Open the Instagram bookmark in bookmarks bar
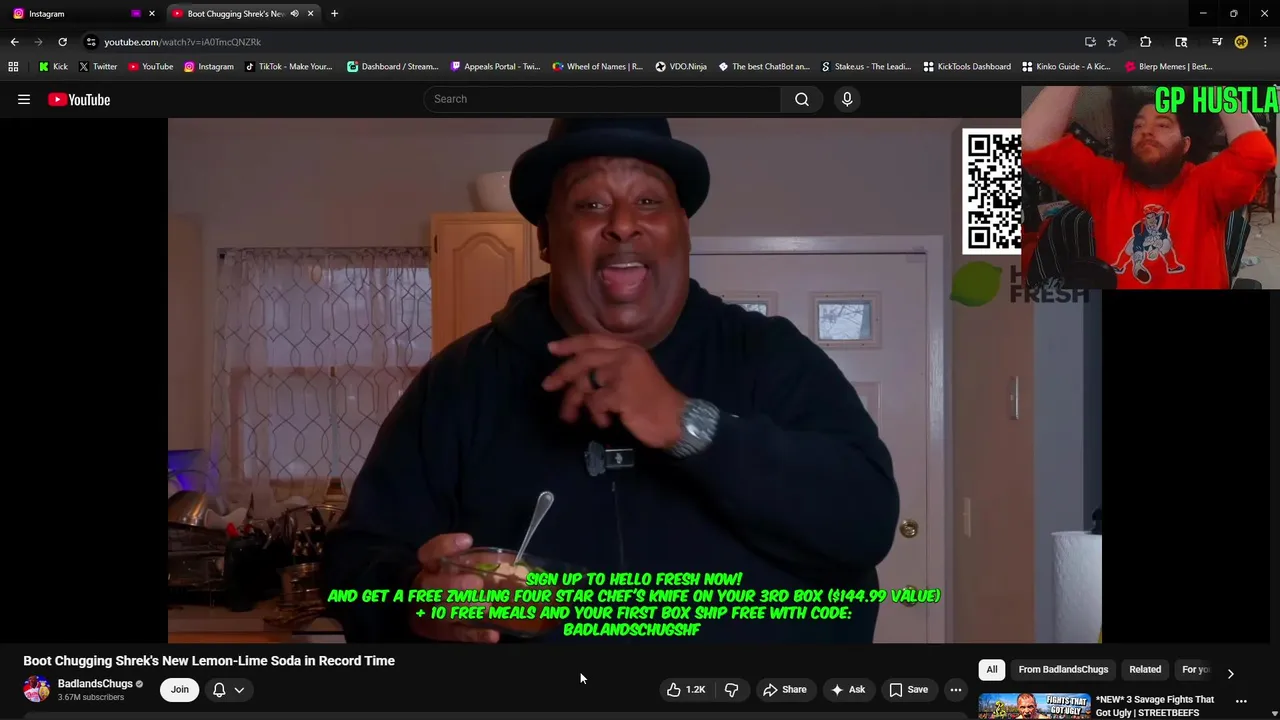1280x720 pixels. [x=209, y=67]
